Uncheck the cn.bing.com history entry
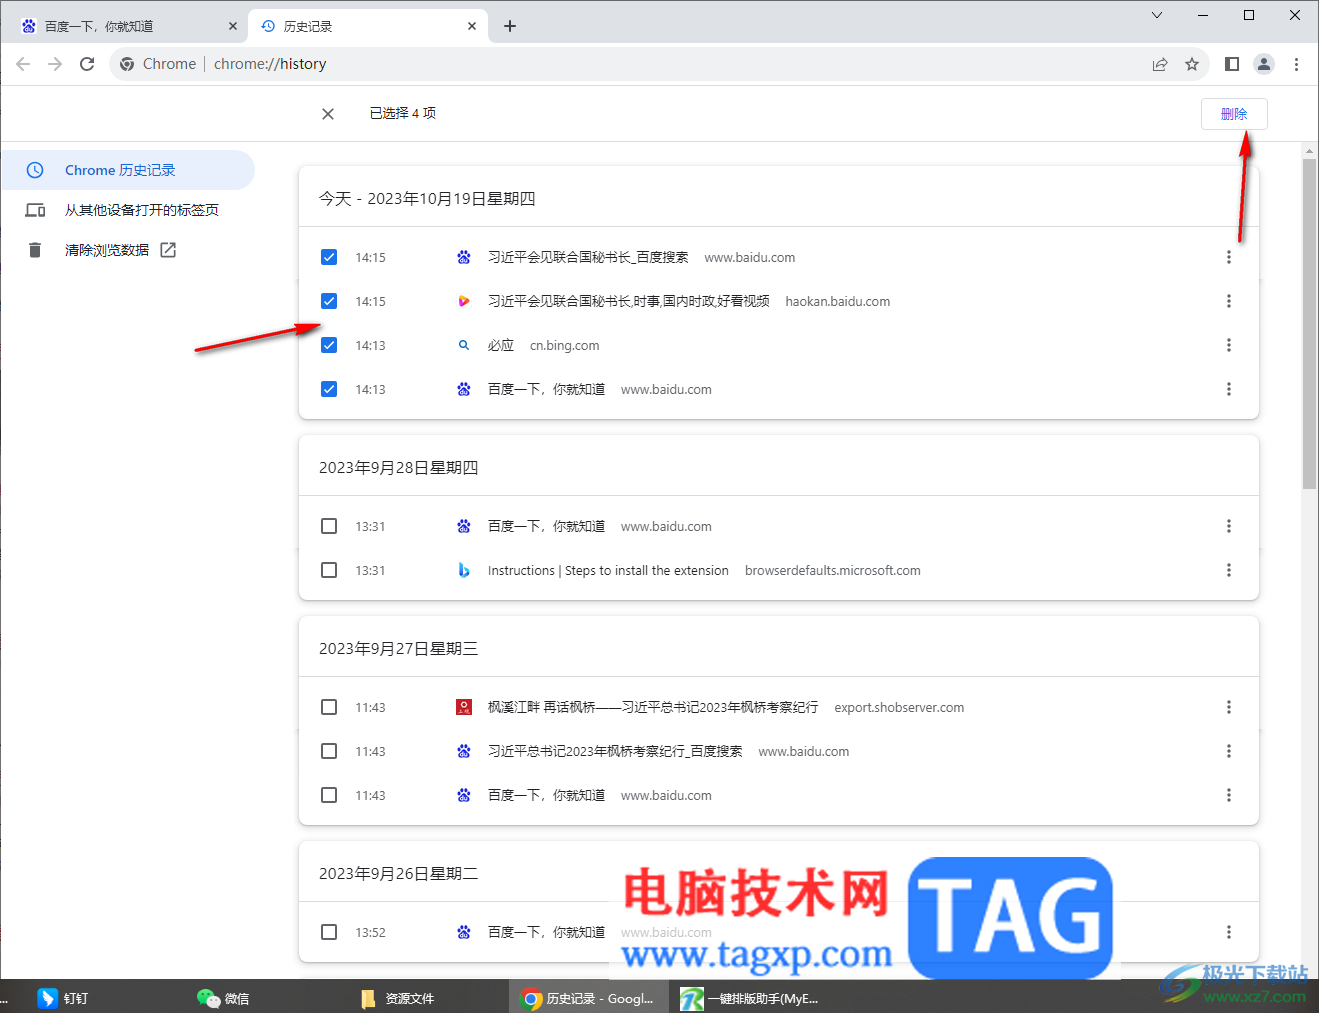This screenshot has height=1013, width=1319. (329, 345)
